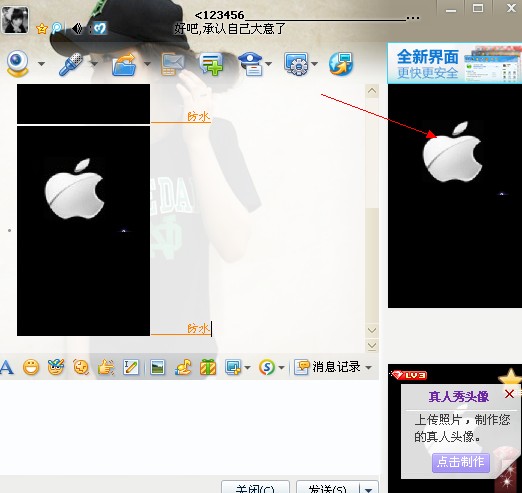Click the Apple logo image in chat
This screenshot has width=522, height=493.
[83, 231]
